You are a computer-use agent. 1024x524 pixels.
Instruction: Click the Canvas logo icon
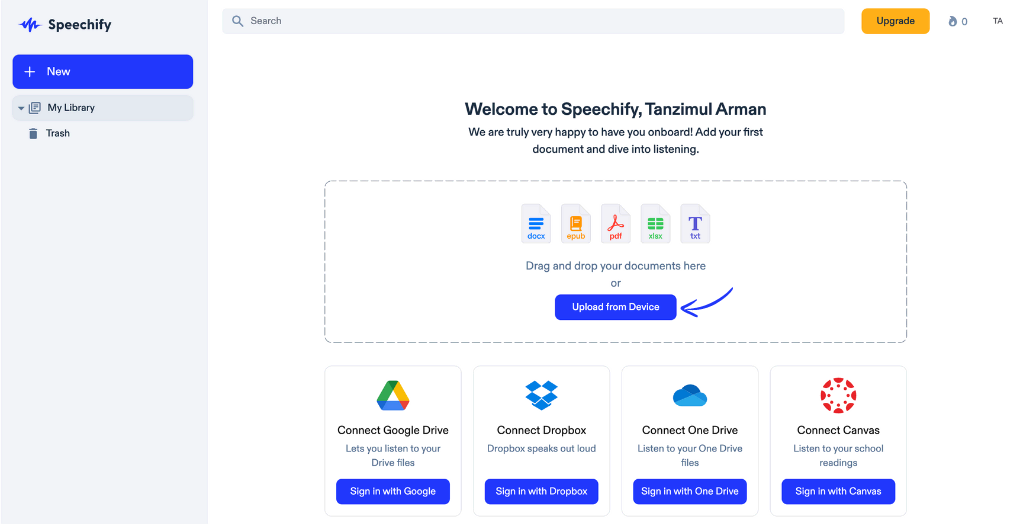click(838, 396)
